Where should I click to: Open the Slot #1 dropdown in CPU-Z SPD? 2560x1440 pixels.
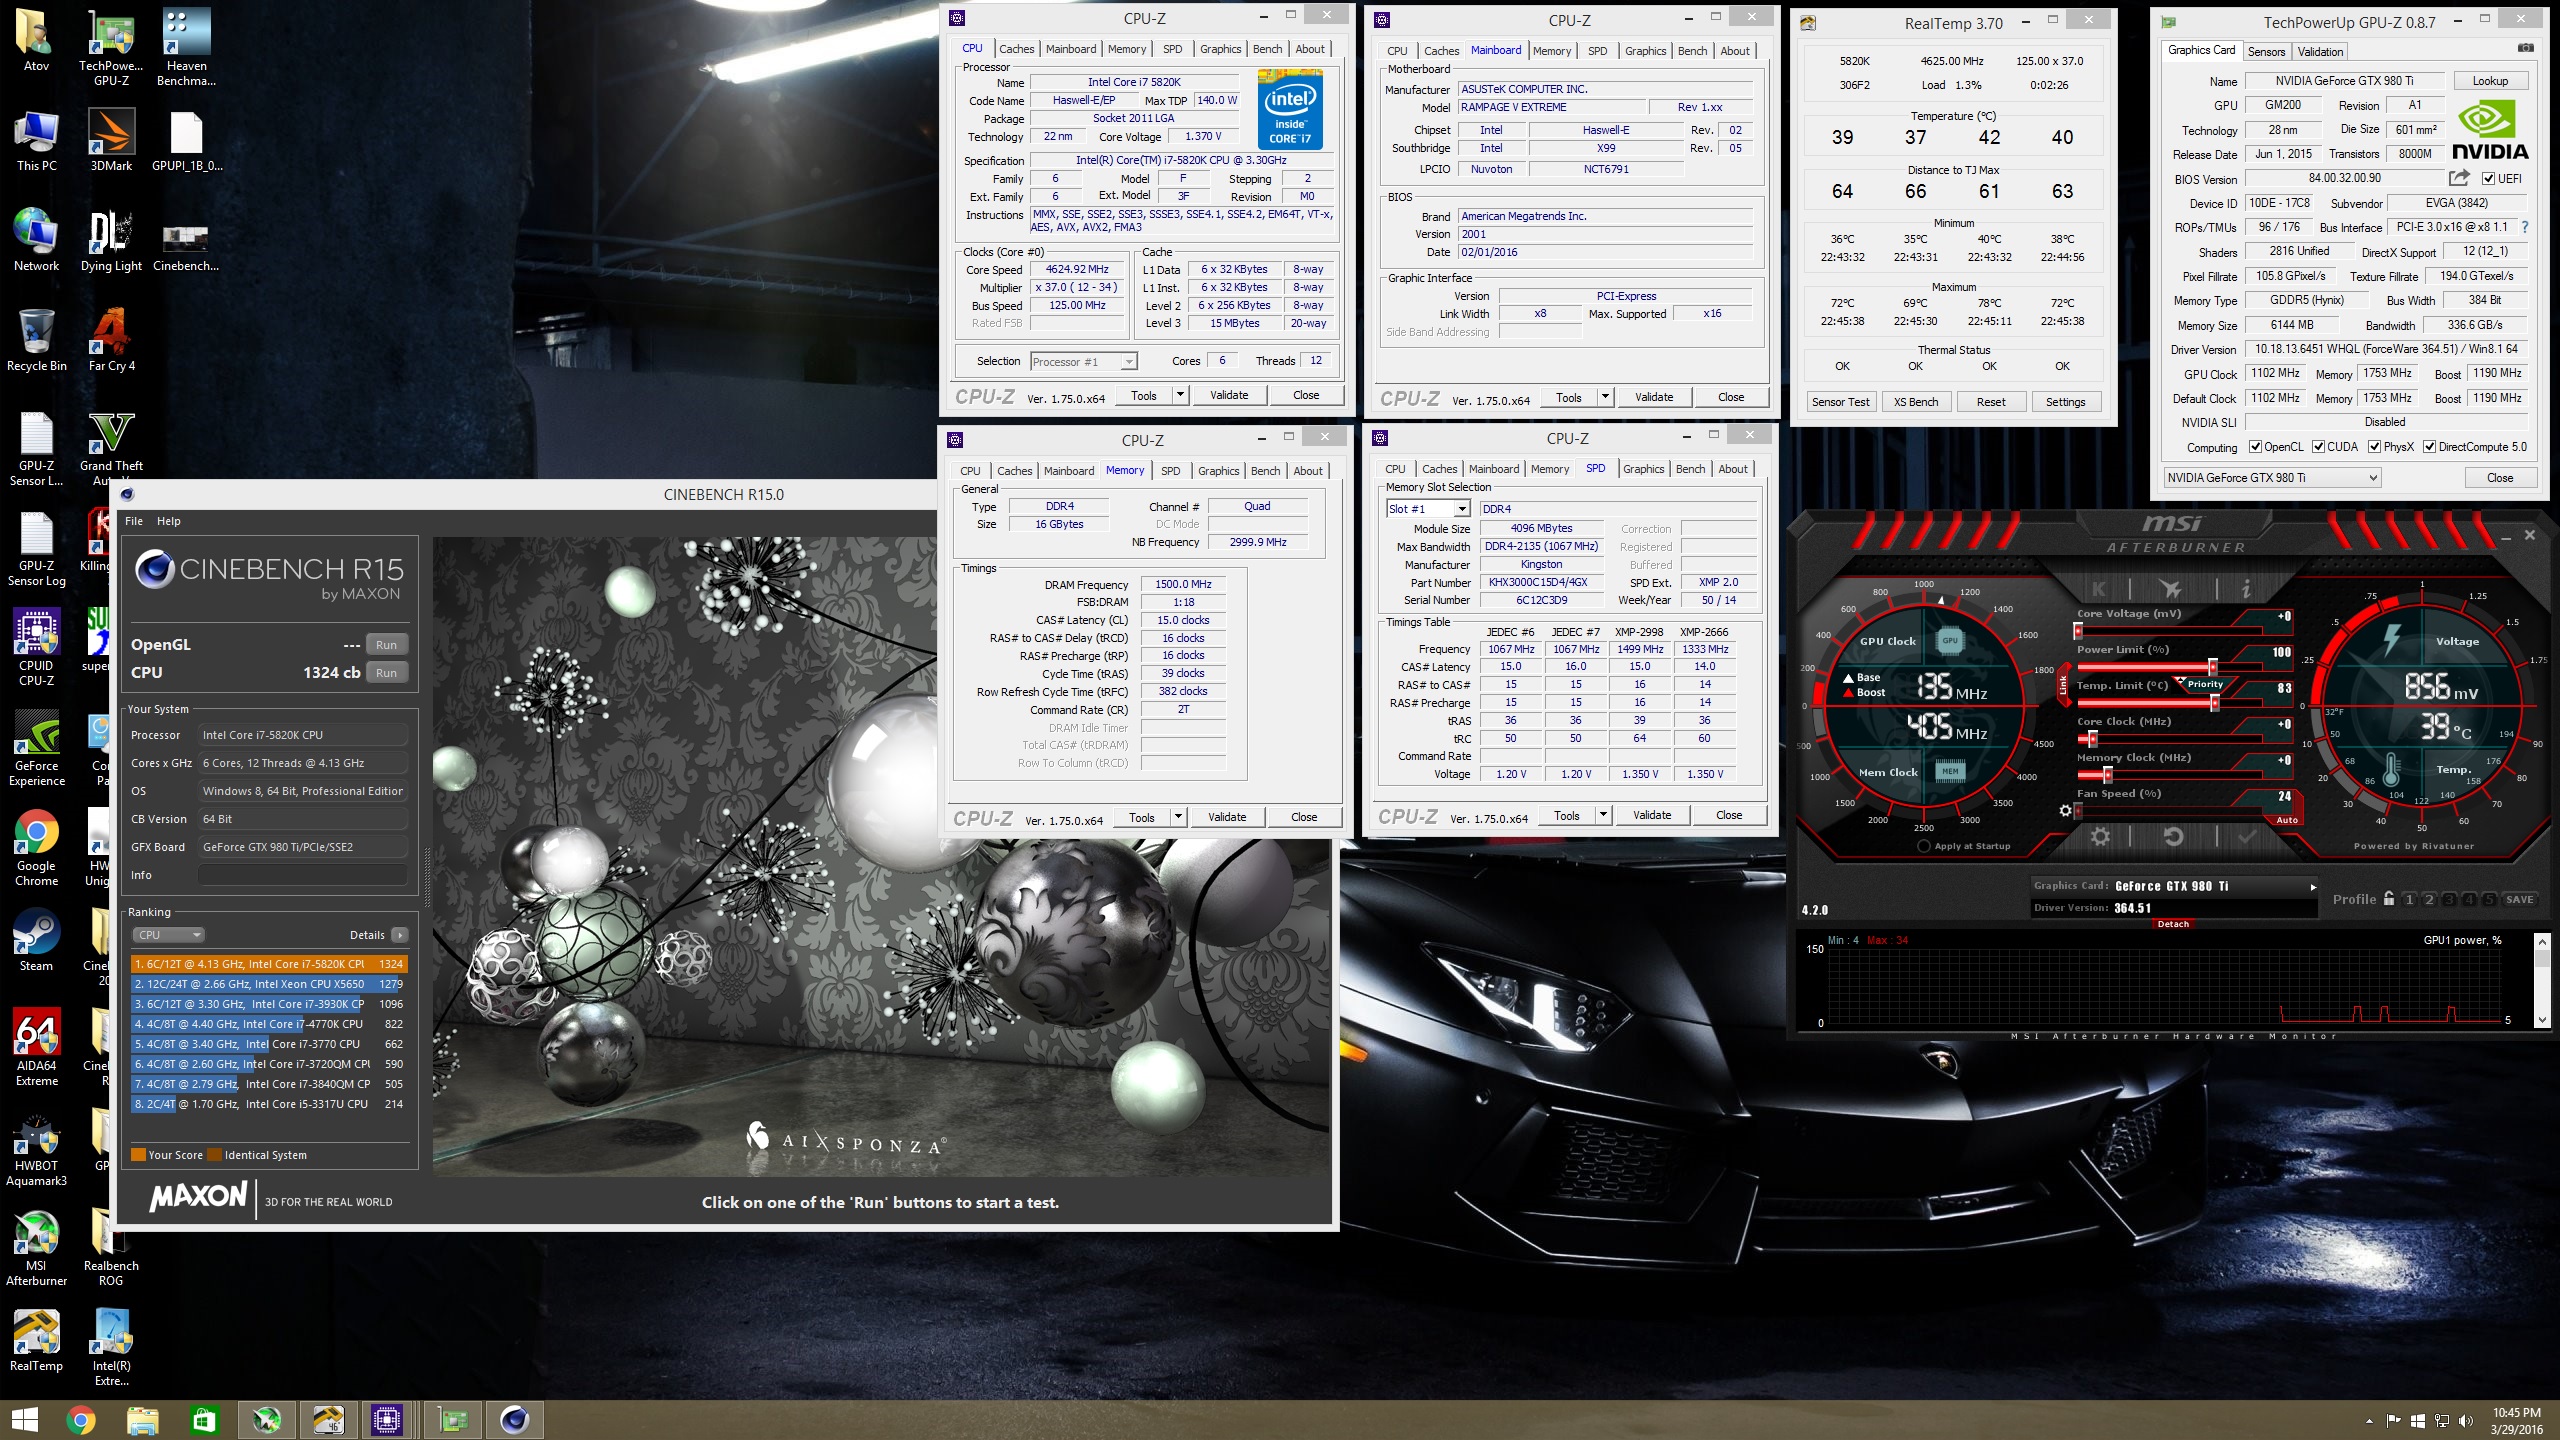(x=1428, y=509)
